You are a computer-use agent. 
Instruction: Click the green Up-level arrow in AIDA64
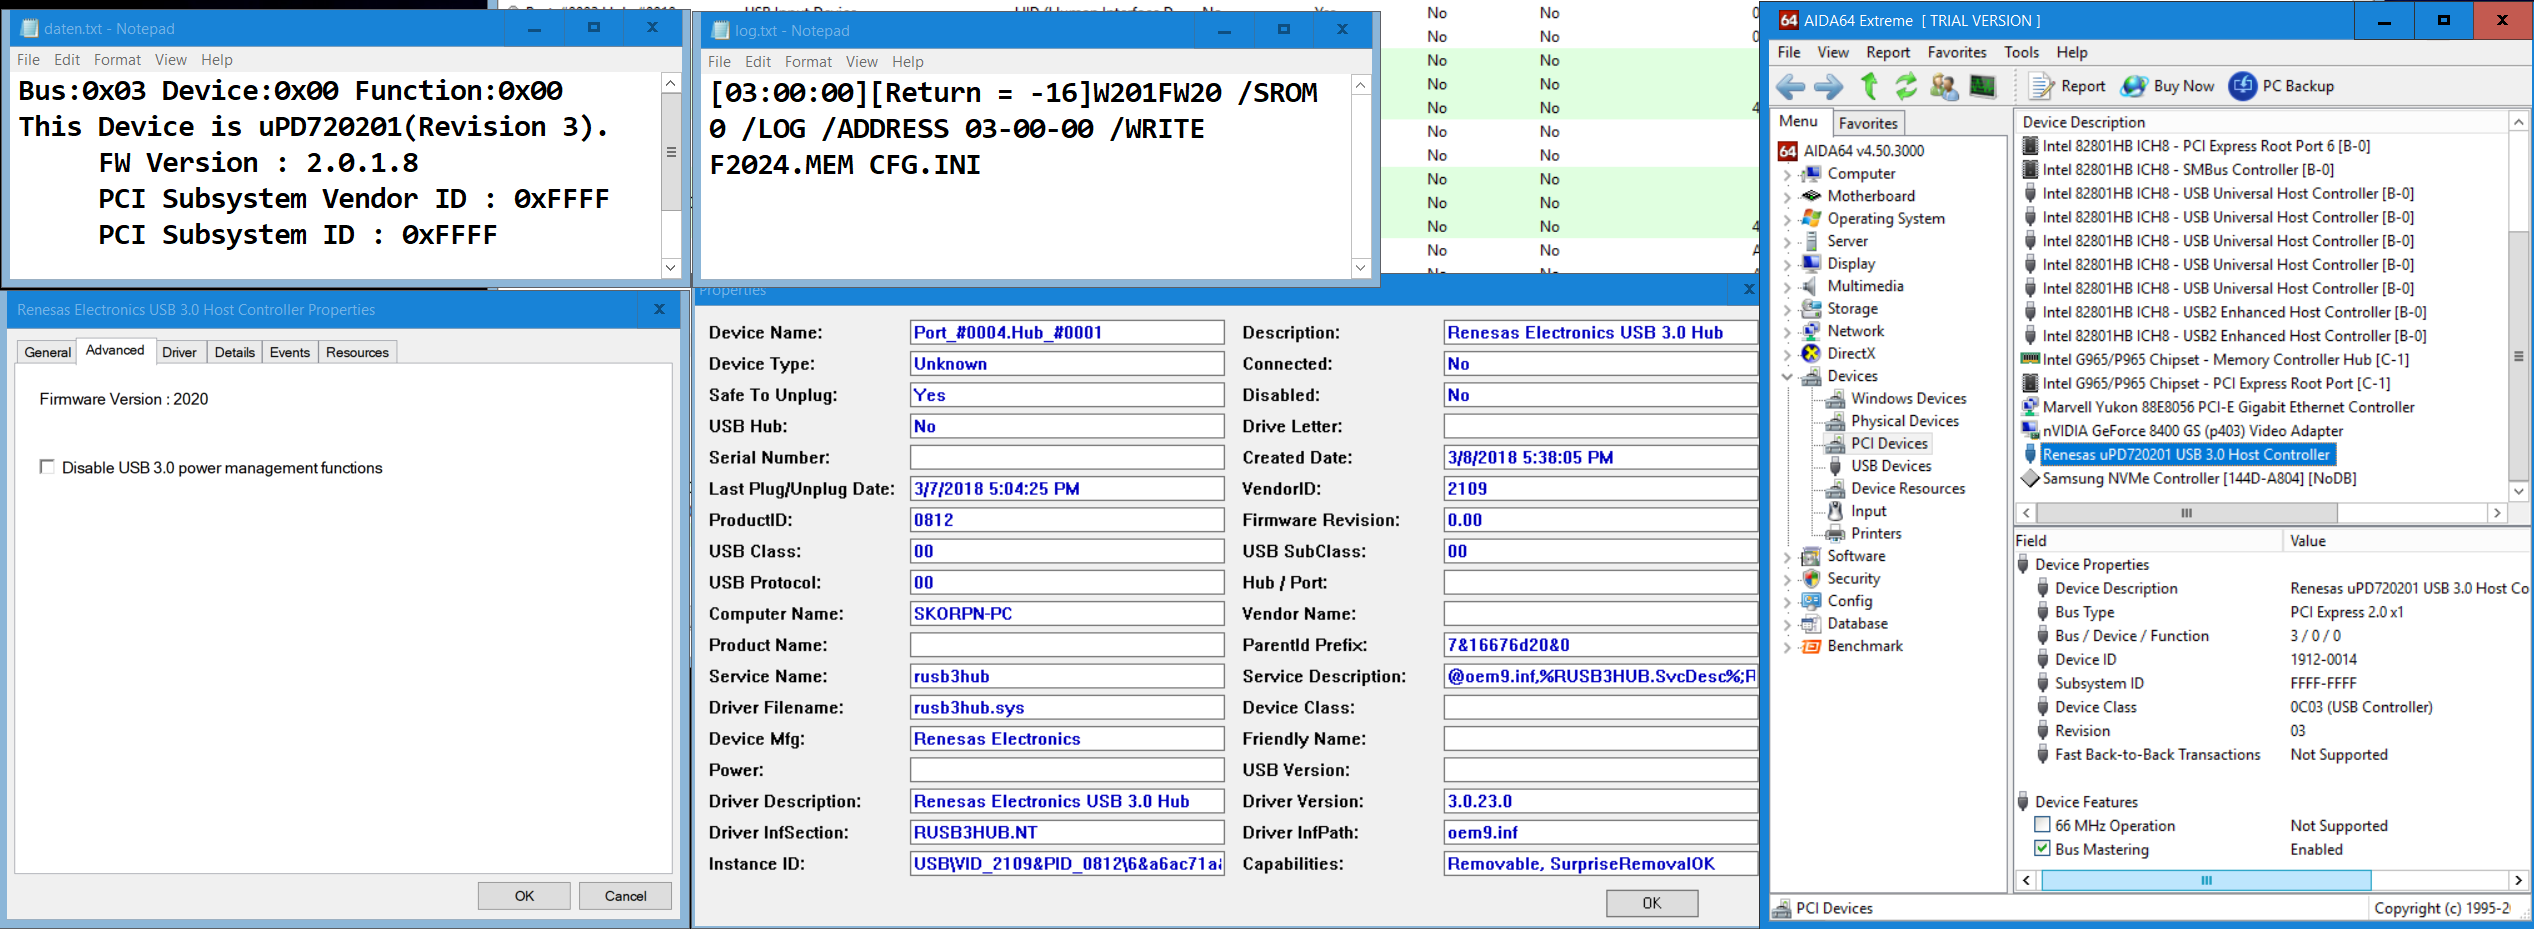point(1869,87)
